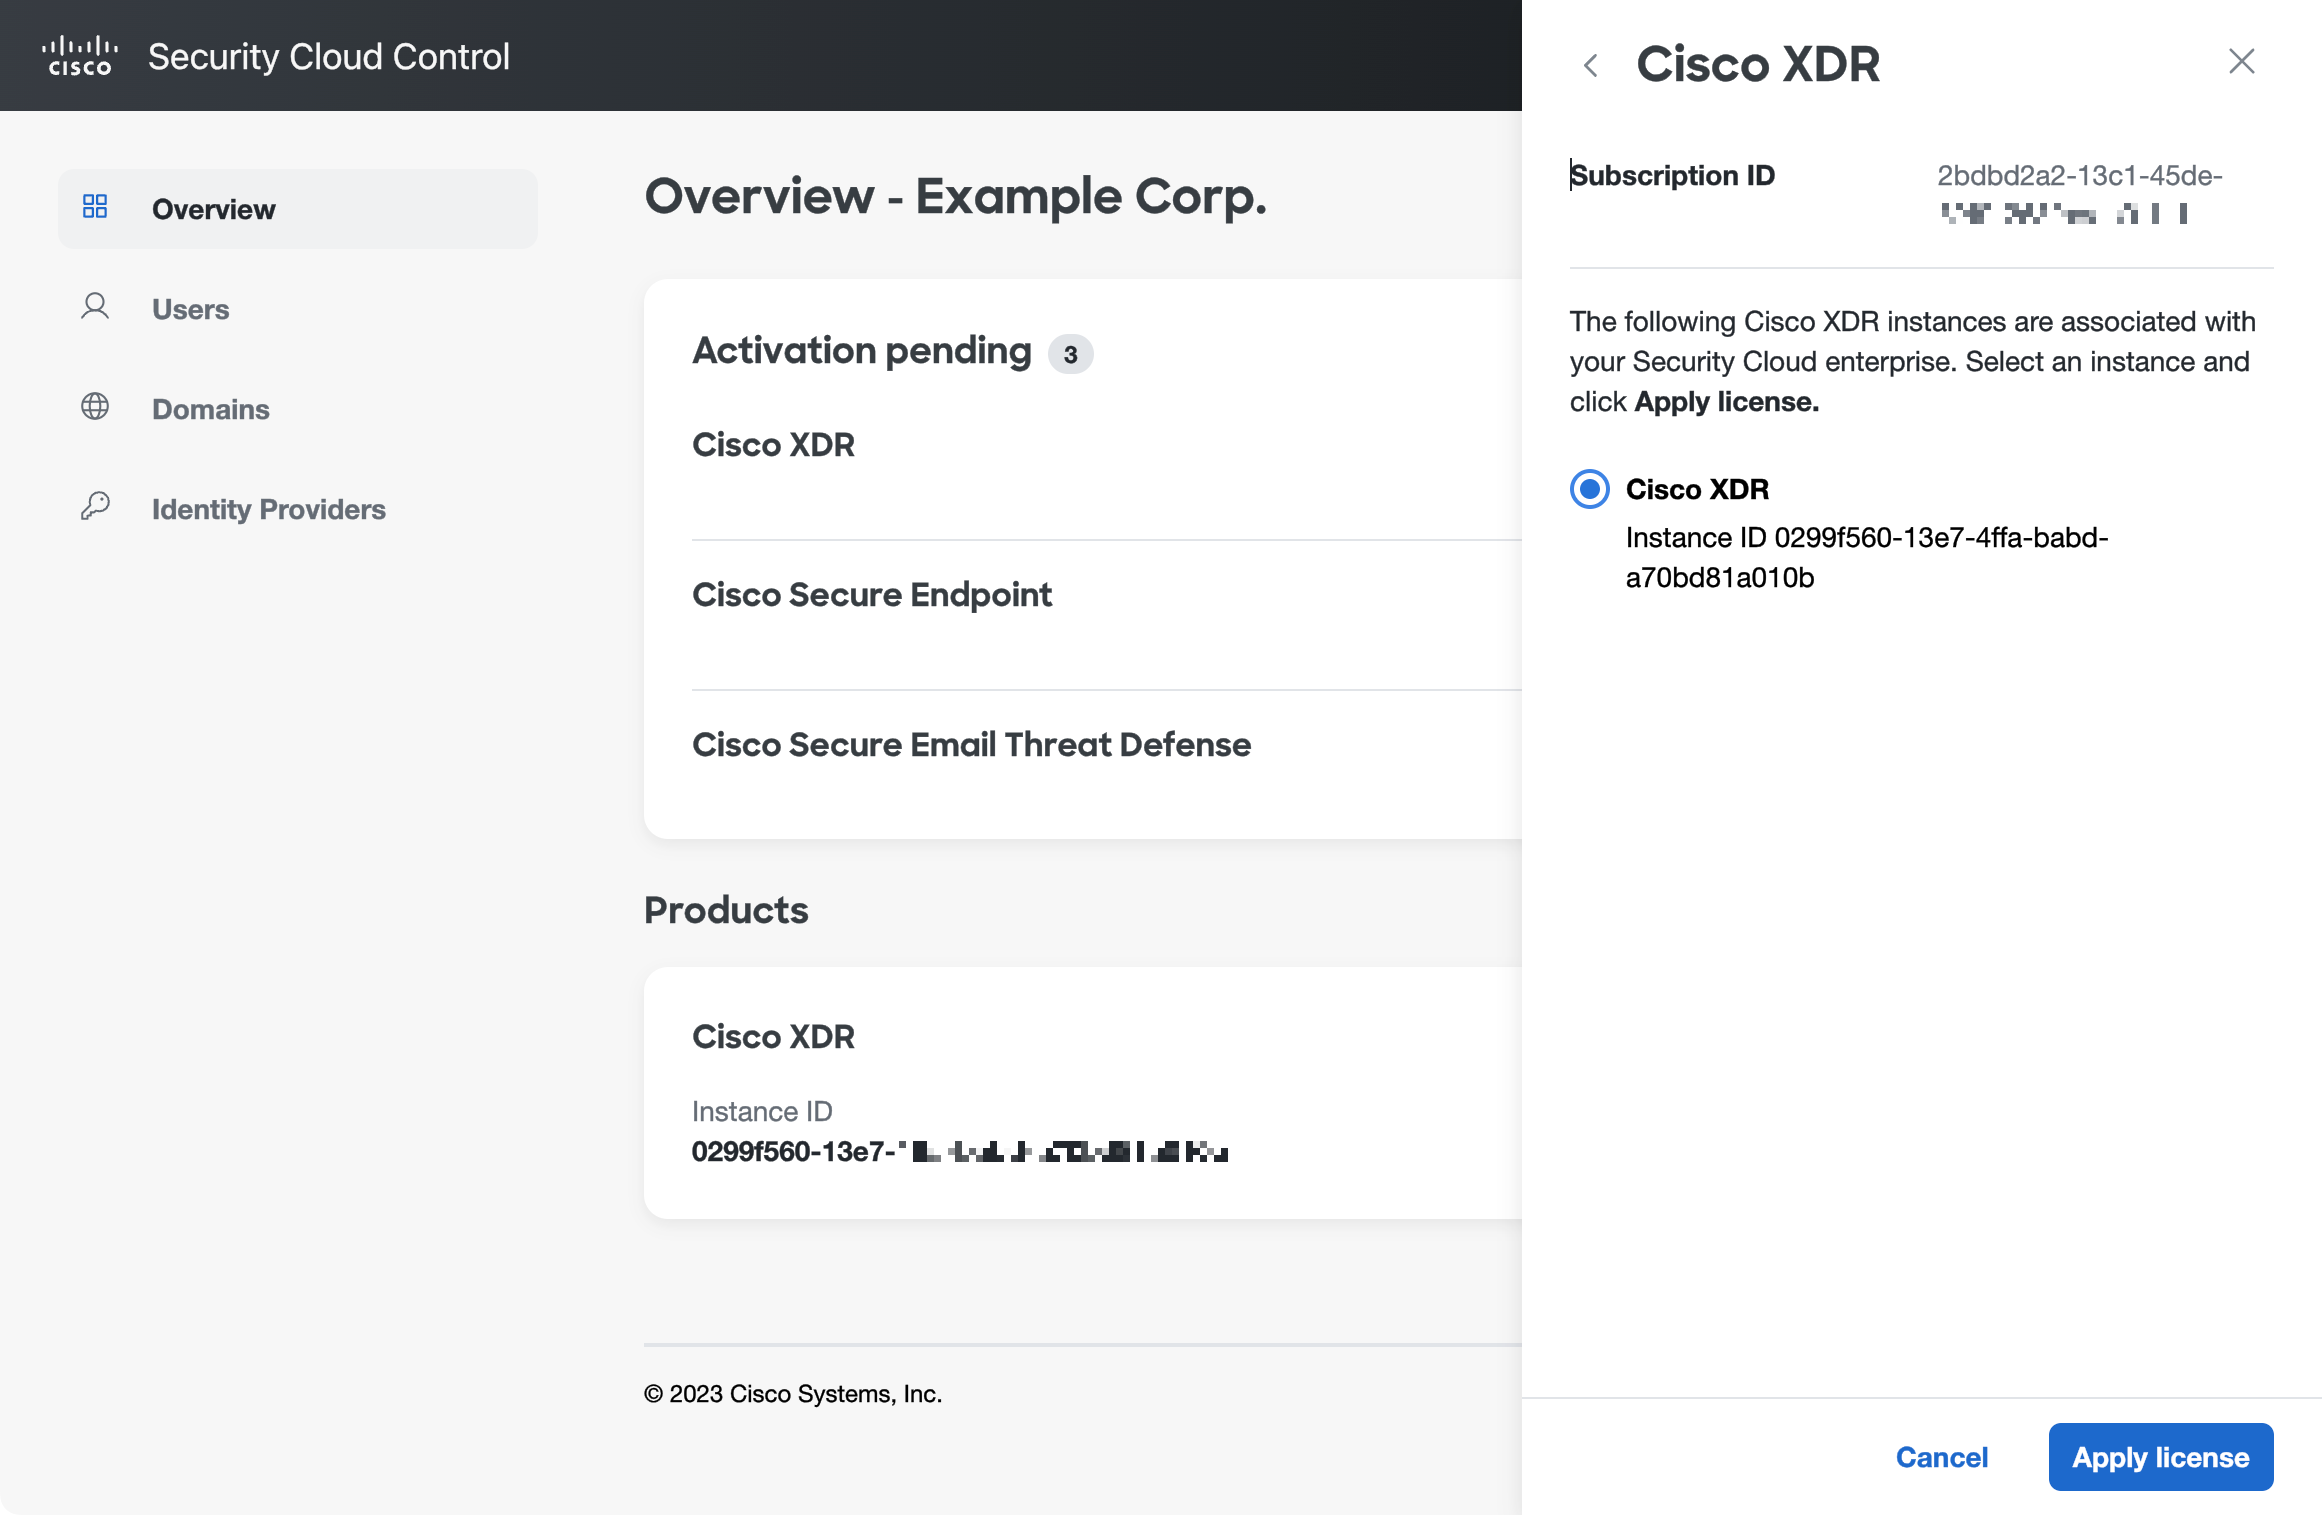Click the Identity Providers key icon

(x=95, y=506)
